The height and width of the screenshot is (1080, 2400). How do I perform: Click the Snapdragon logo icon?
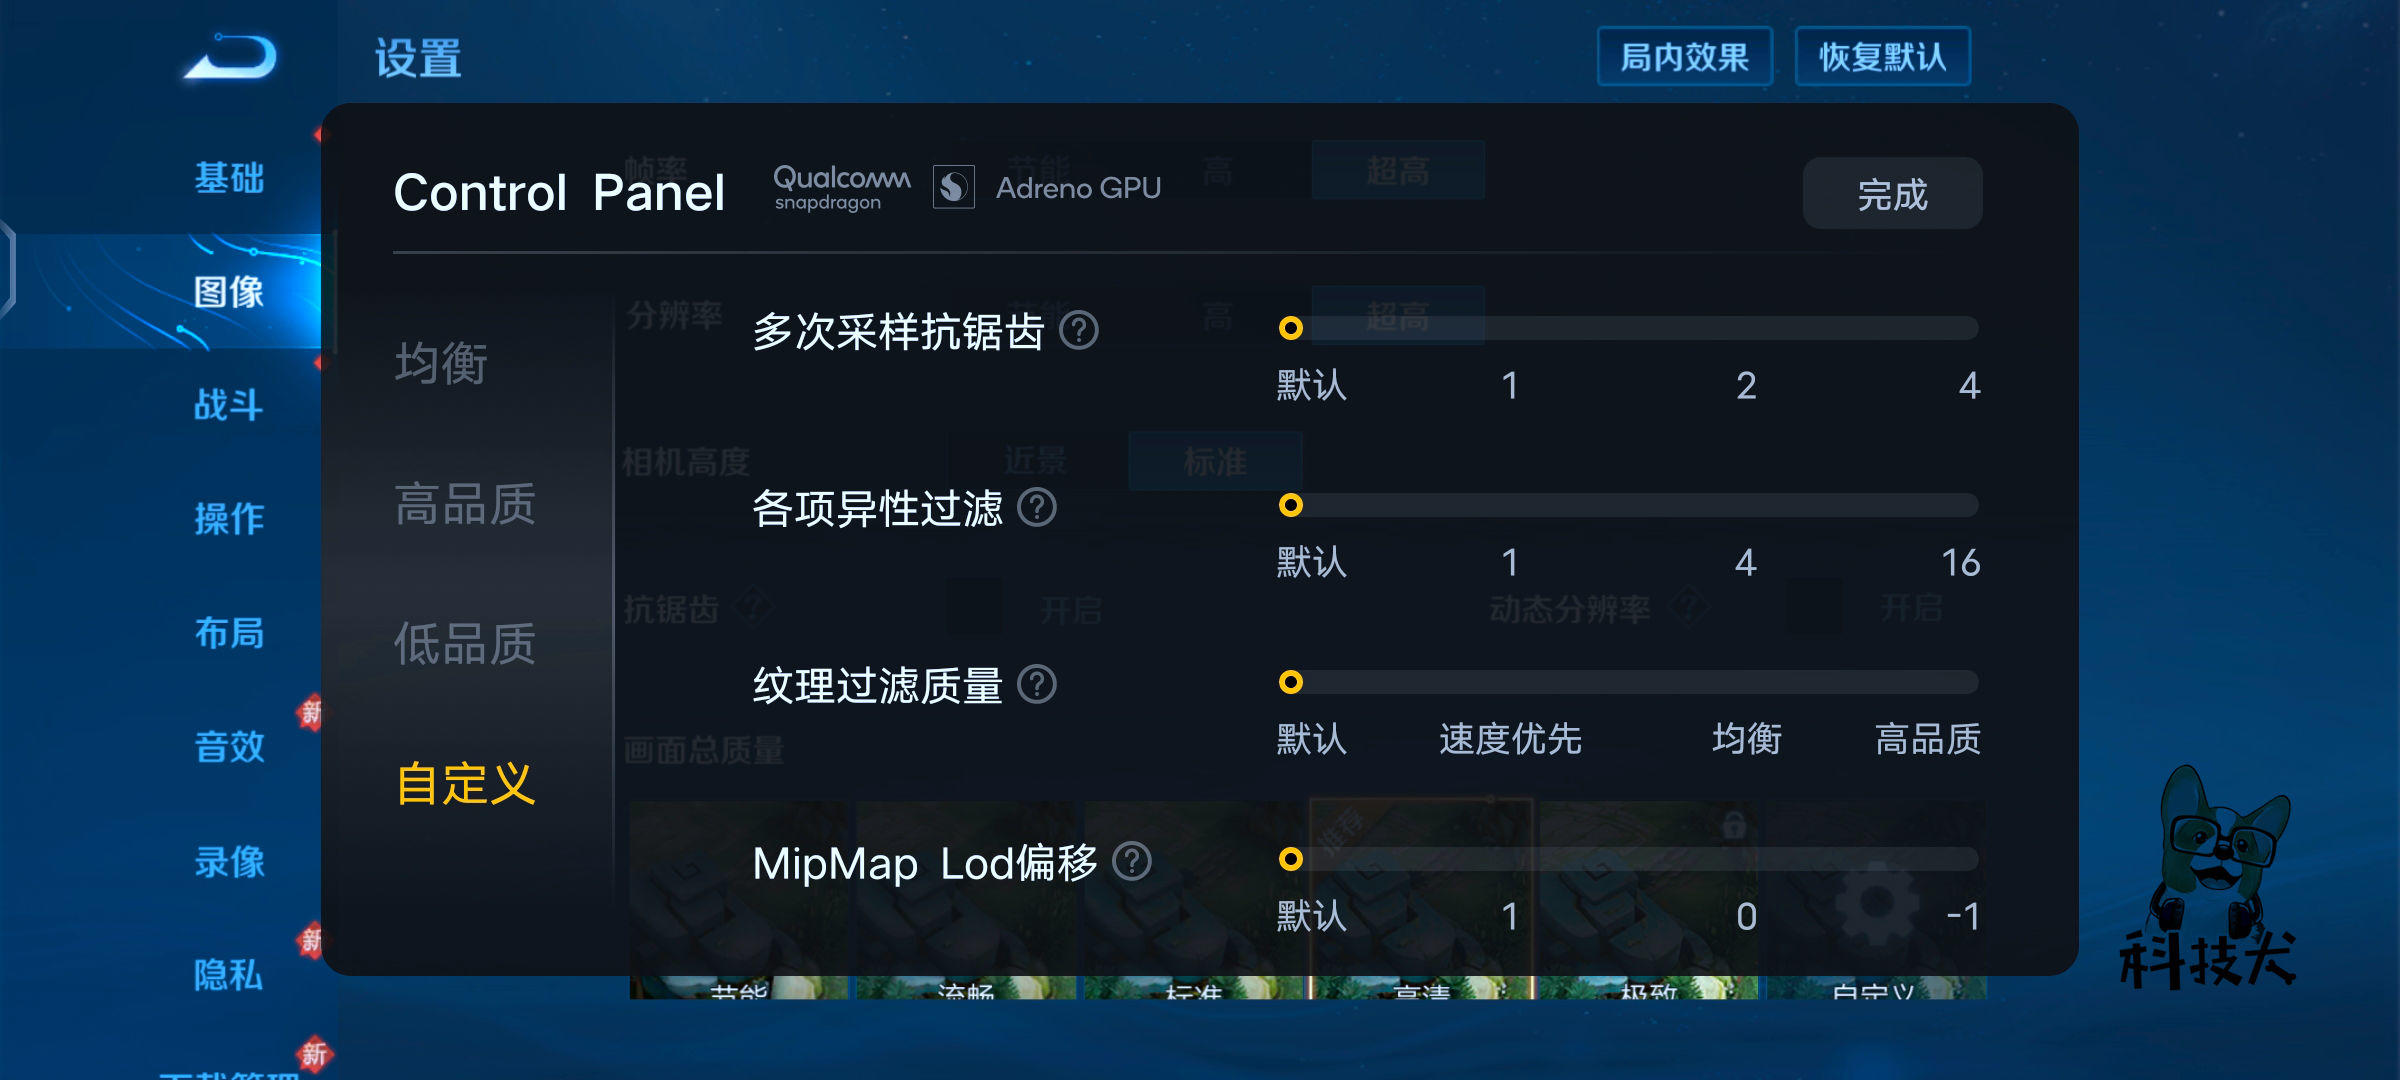954,187
